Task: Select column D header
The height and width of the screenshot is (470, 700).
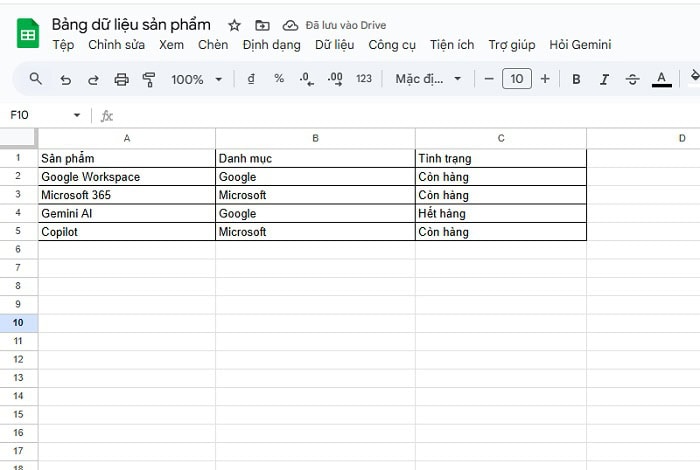Action: click(x=643, y=138)
